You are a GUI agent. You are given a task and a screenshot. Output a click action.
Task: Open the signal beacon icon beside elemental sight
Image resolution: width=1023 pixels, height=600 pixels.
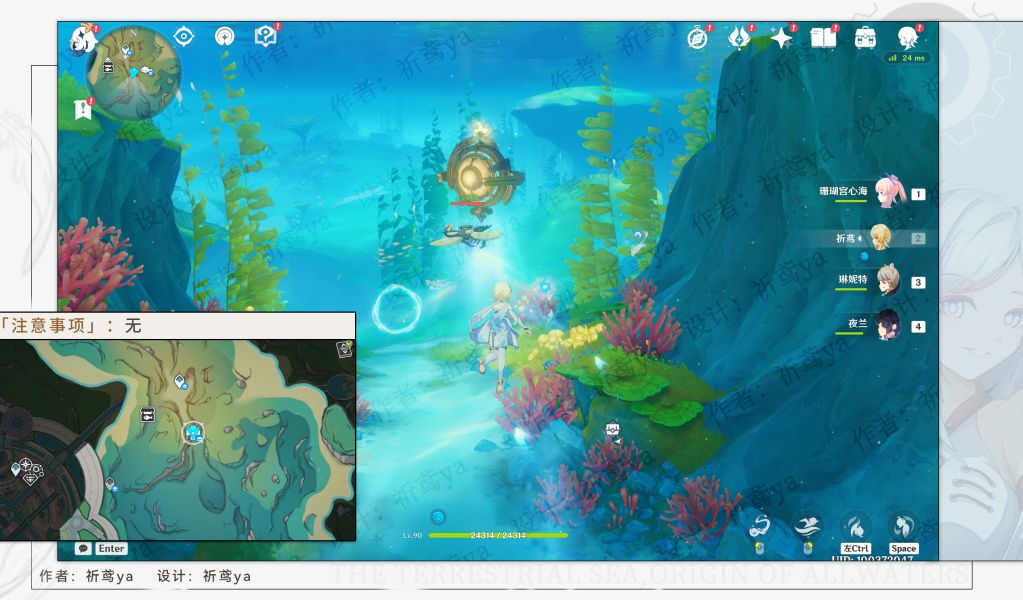click(224, 37)
